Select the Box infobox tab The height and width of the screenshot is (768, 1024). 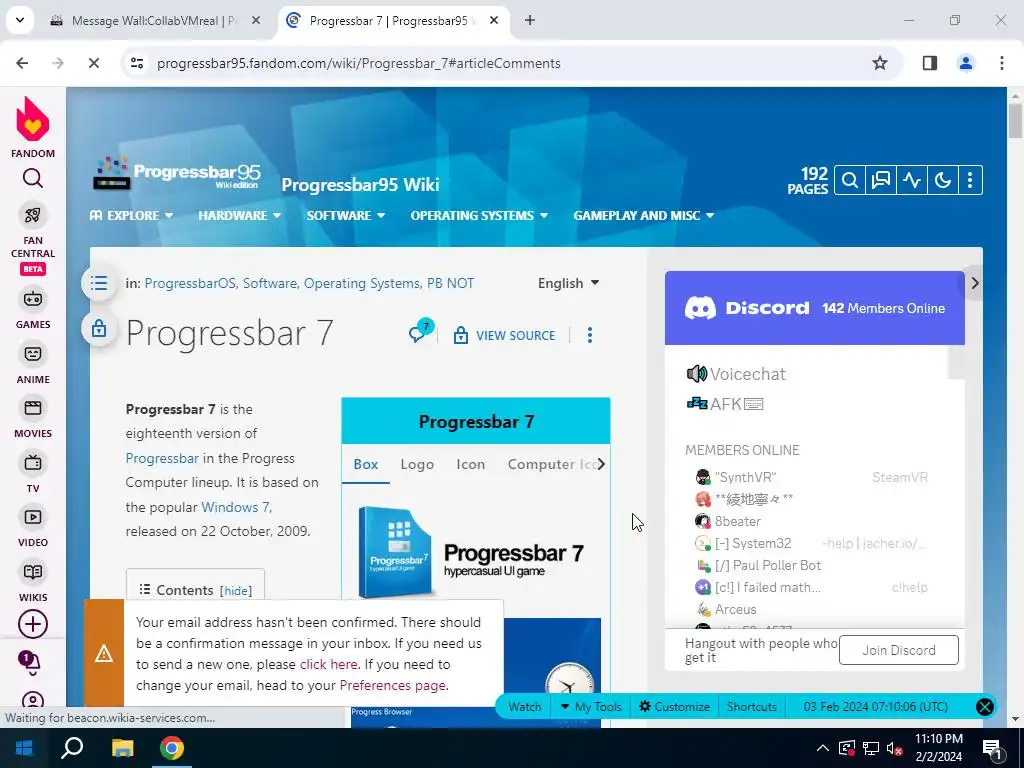coord(366,464)
